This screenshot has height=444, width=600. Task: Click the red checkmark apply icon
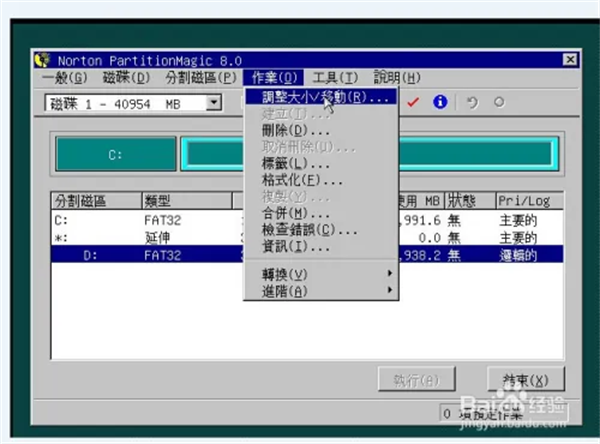click(x=413, y=102)
